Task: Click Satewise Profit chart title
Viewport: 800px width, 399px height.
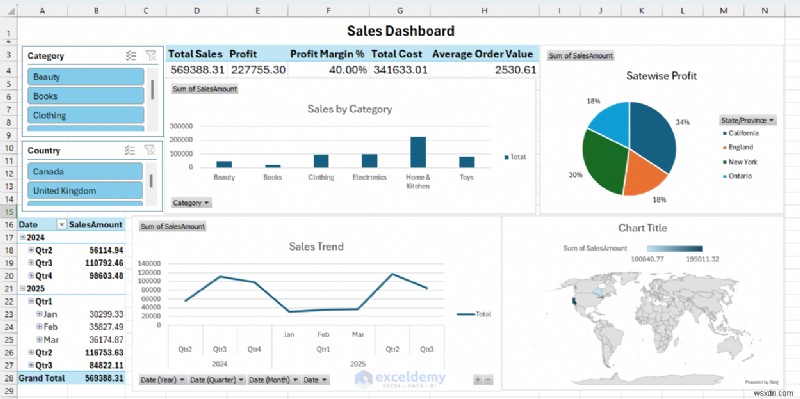Action: point(661,76)
